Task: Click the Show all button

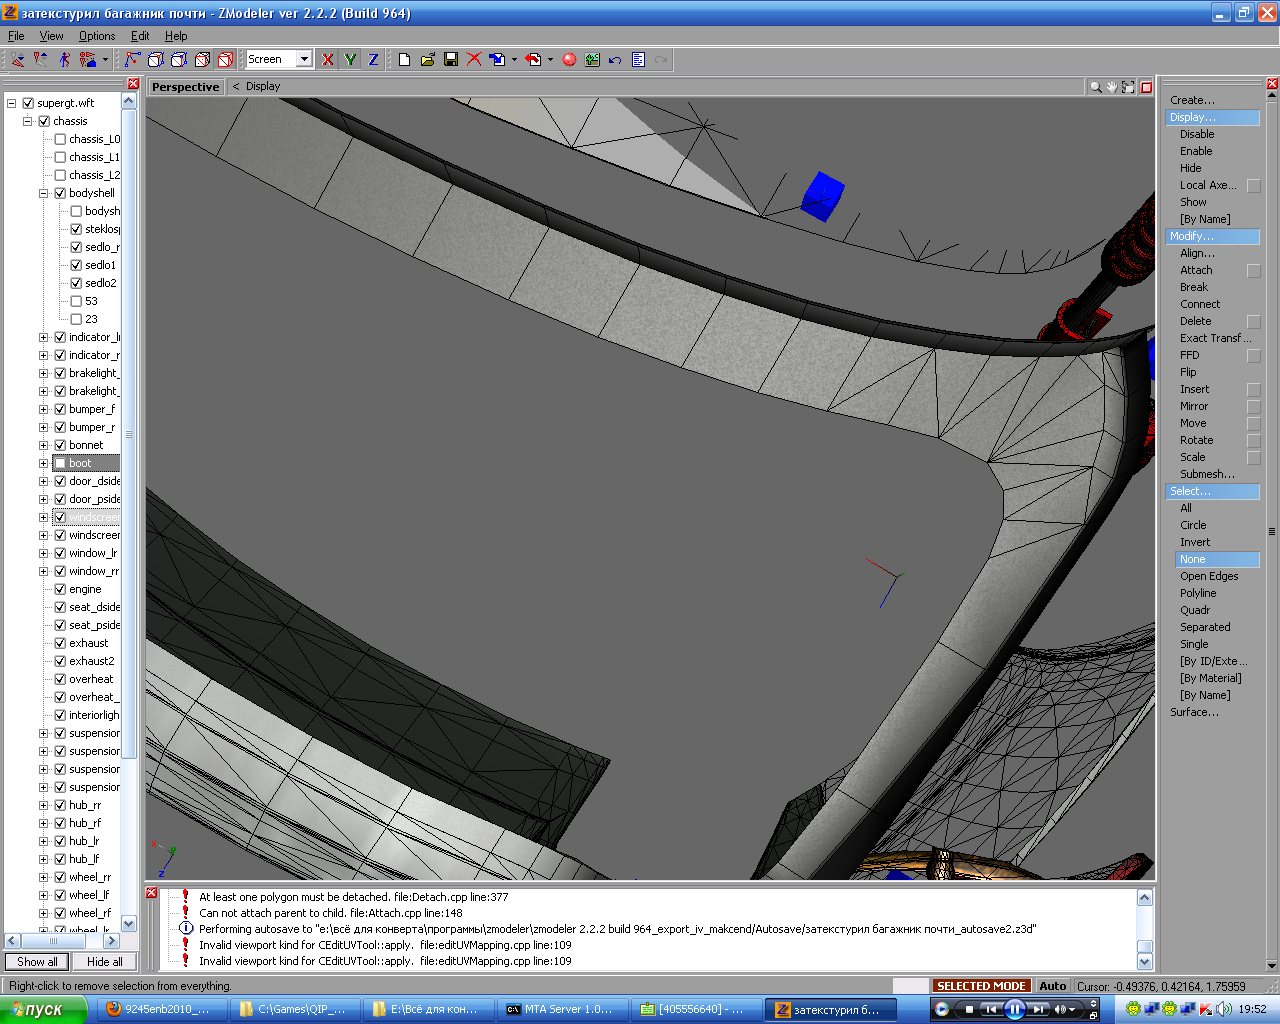Action: 37,962
